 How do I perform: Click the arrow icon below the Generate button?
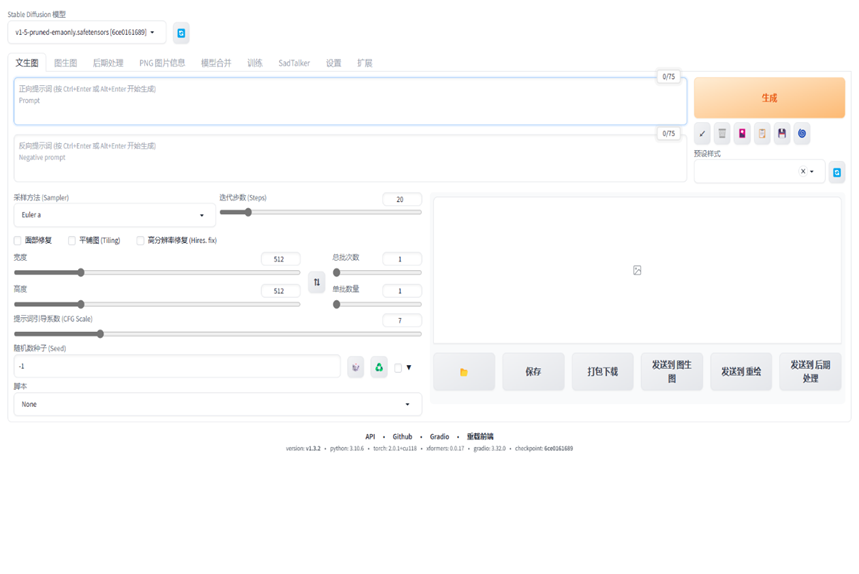pos(702,133)
